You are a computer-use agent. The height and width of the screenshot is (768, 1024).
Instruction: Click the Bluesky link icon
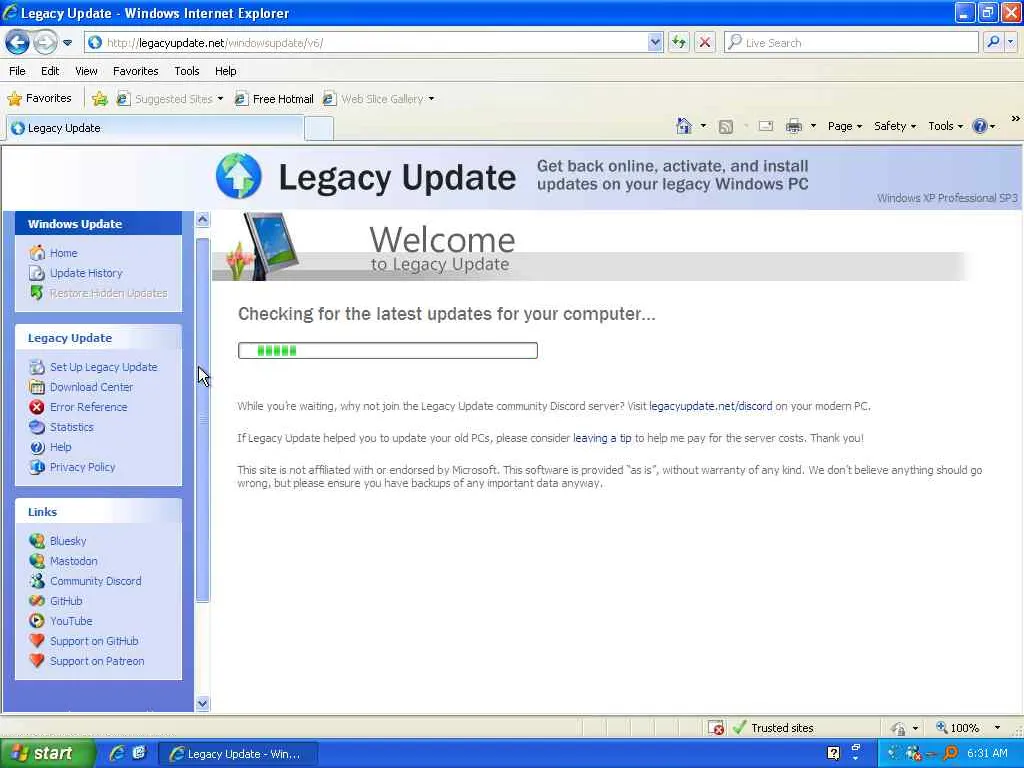(37, 541)
